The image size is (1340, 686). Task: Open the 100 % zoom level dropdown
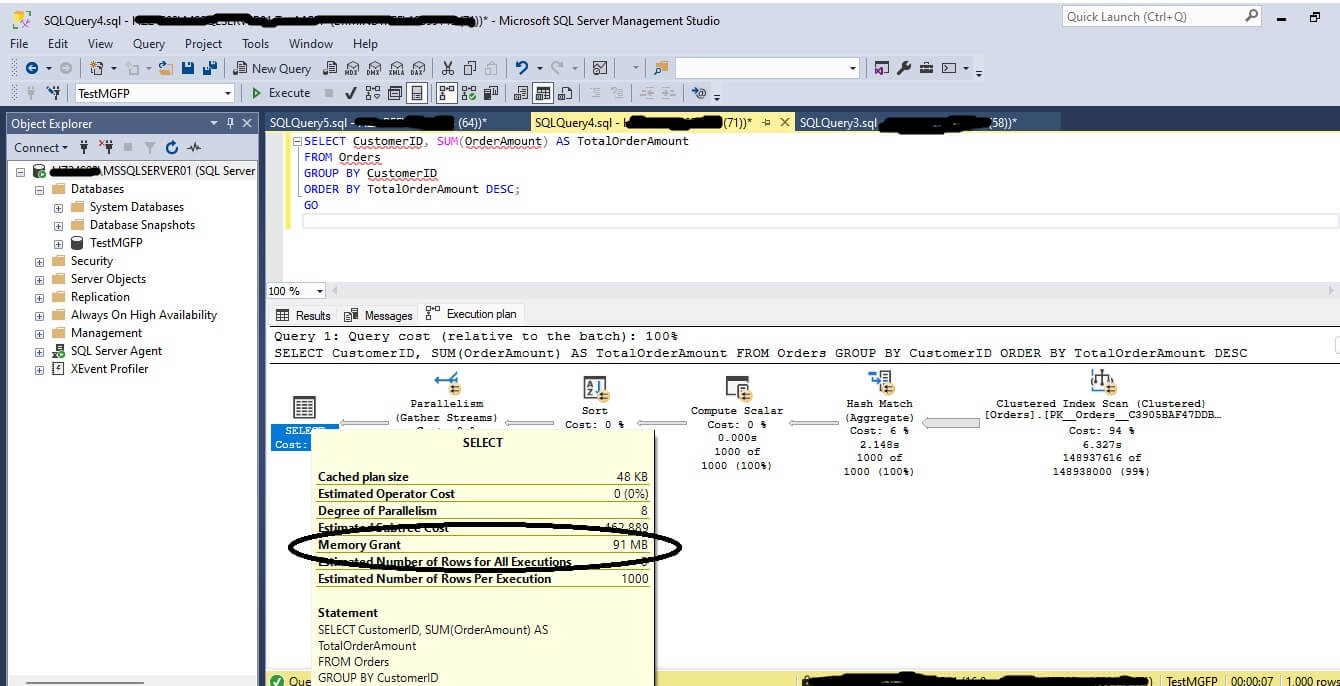click(x=320, y=291)
